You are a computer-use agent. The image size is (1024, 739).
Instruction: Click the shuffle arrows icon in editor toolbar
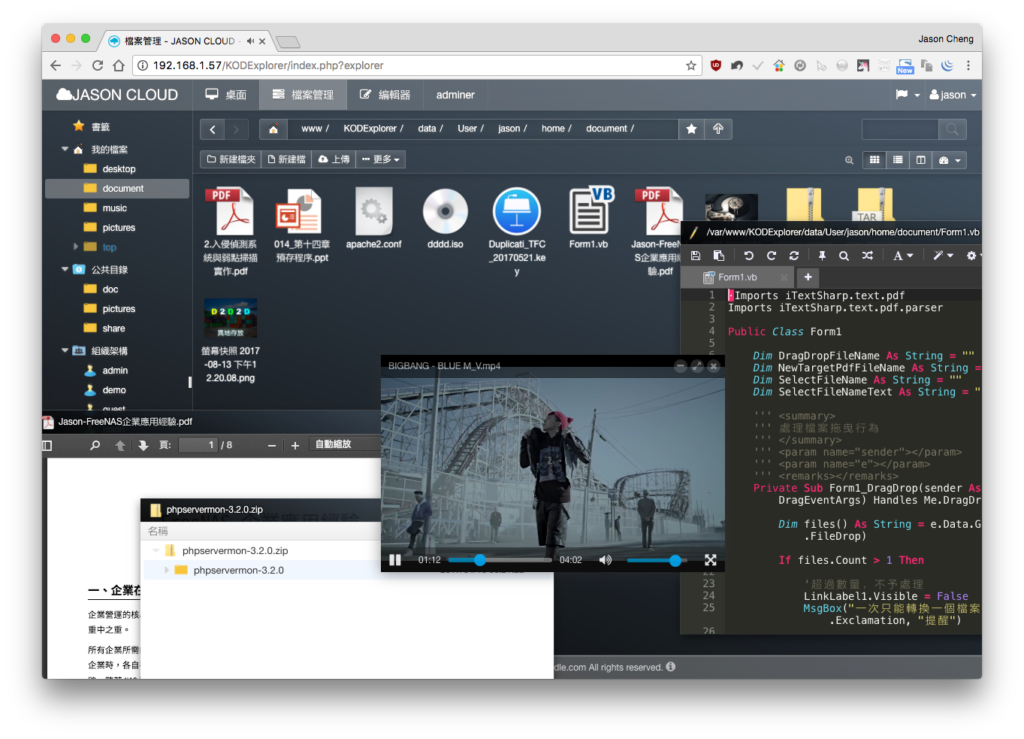867,256
